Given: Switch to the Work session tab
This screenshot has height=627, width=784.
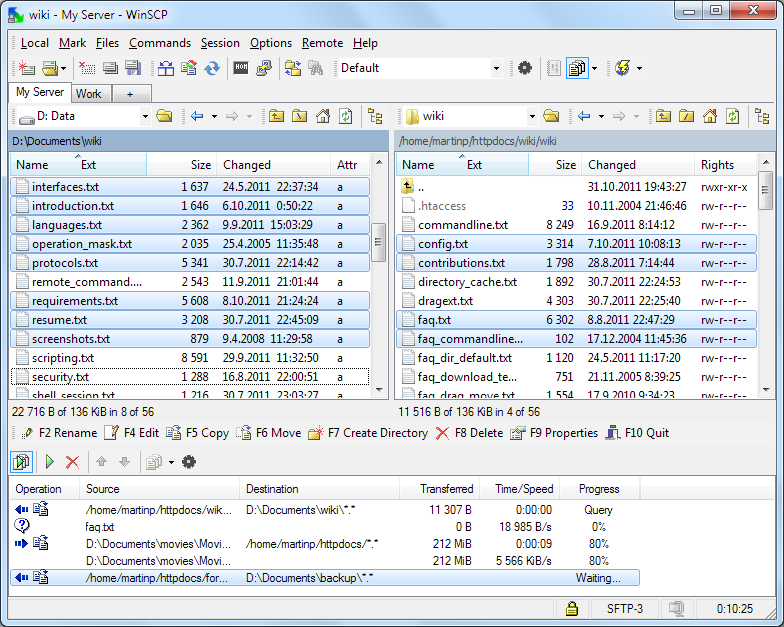Looking at the screenshot, I should click(x=89, y=94).
